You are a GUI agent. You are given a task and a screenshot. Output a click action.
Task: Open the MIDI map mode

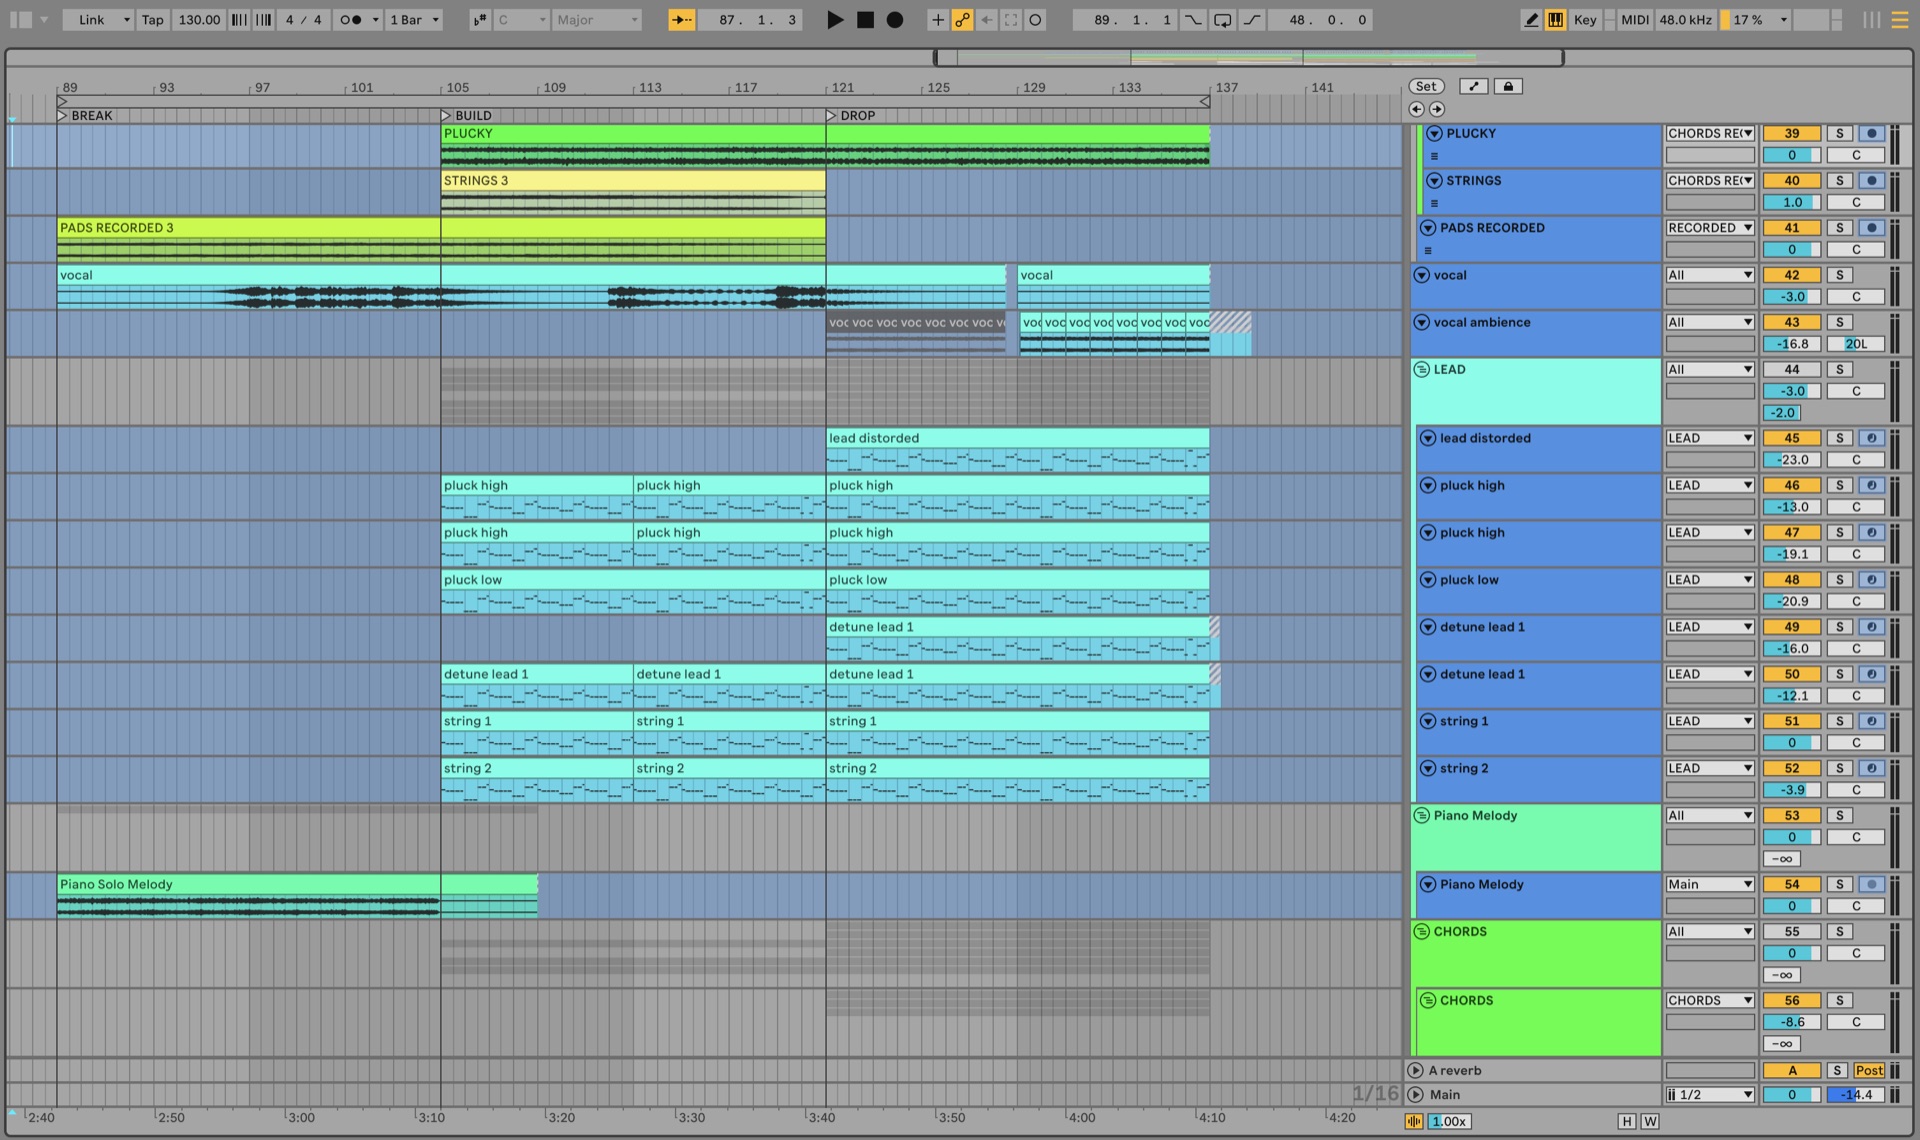[1635, 19]
